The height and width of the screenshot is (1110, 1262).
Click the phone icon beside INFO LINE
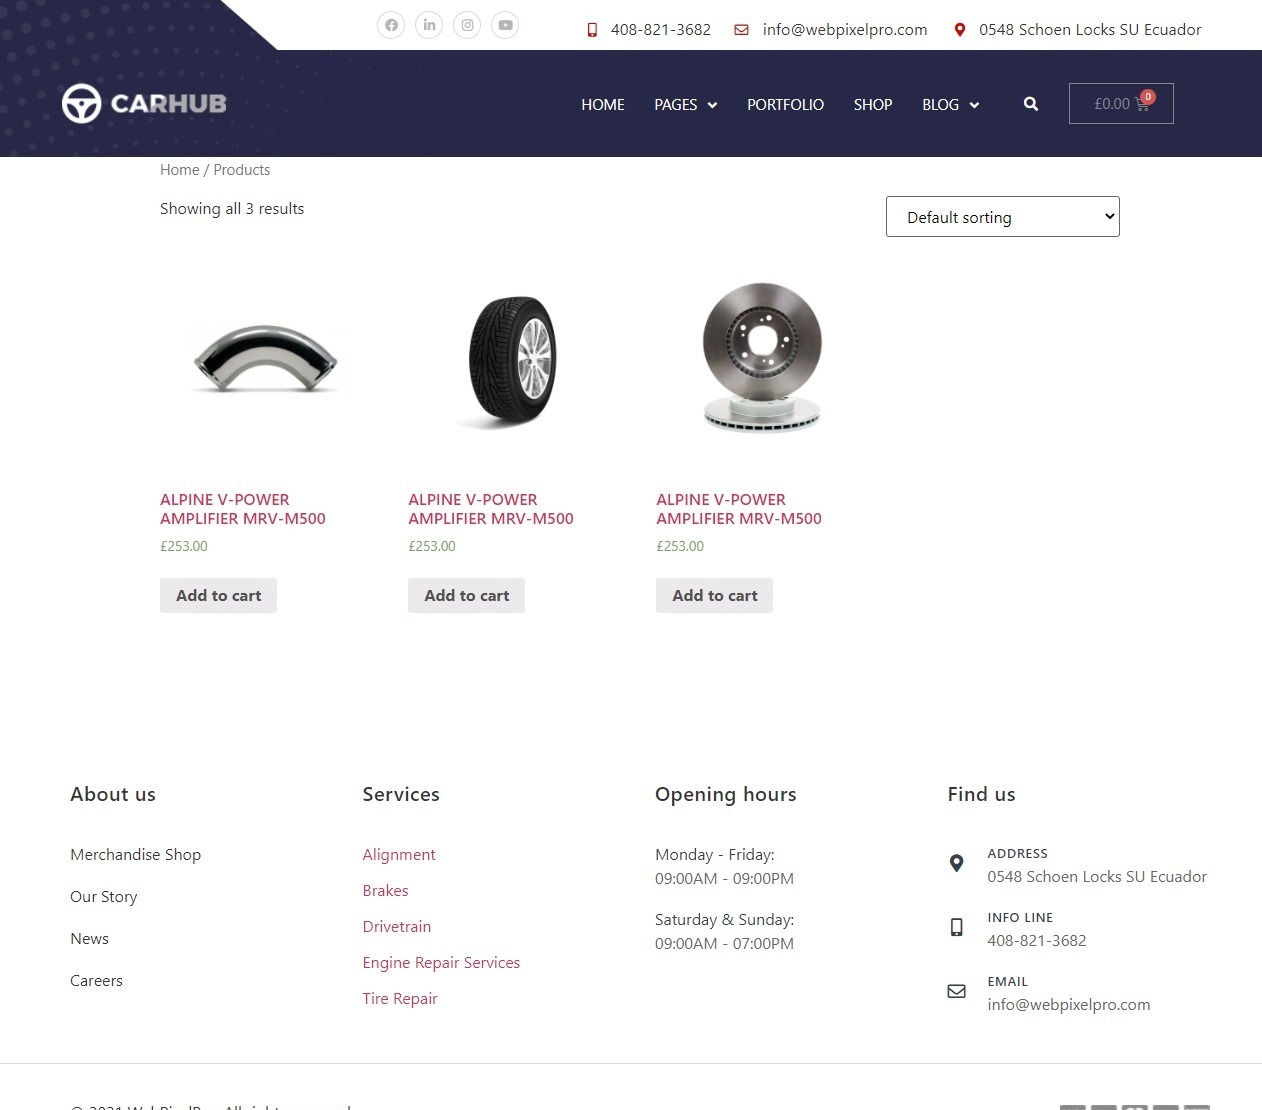[956, 927]
